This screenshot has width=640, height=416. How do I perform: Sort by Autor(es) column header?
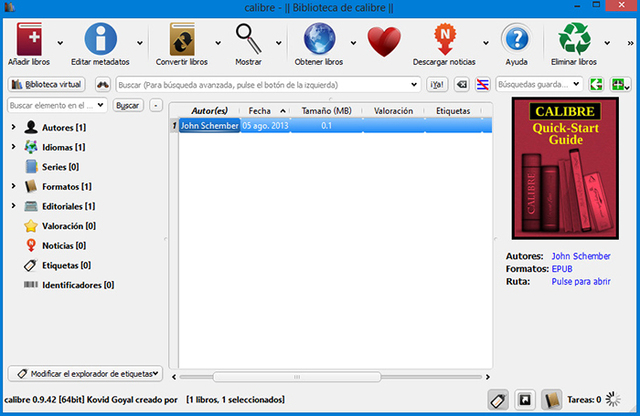209,111
